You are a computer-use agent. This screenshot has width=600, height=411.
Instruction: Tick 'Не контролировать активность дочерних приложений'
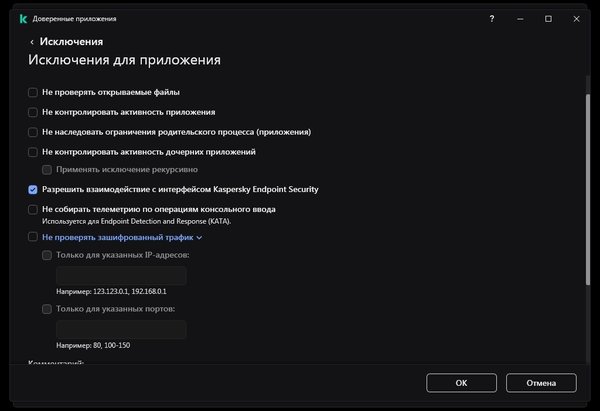coord(33,152)
